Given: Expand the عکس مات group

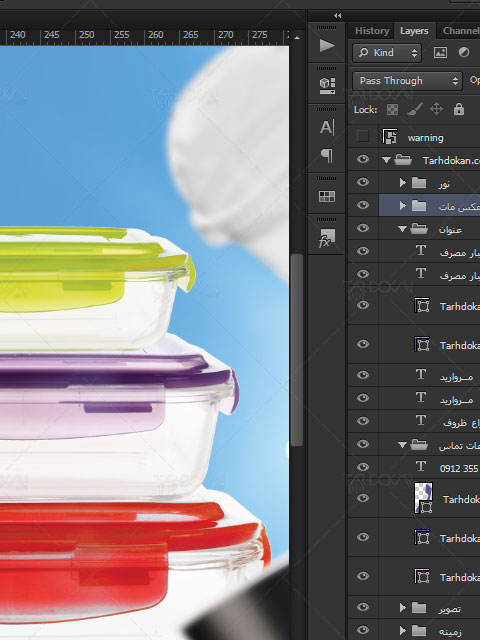Looking at the screenshot, I should 402,205.
